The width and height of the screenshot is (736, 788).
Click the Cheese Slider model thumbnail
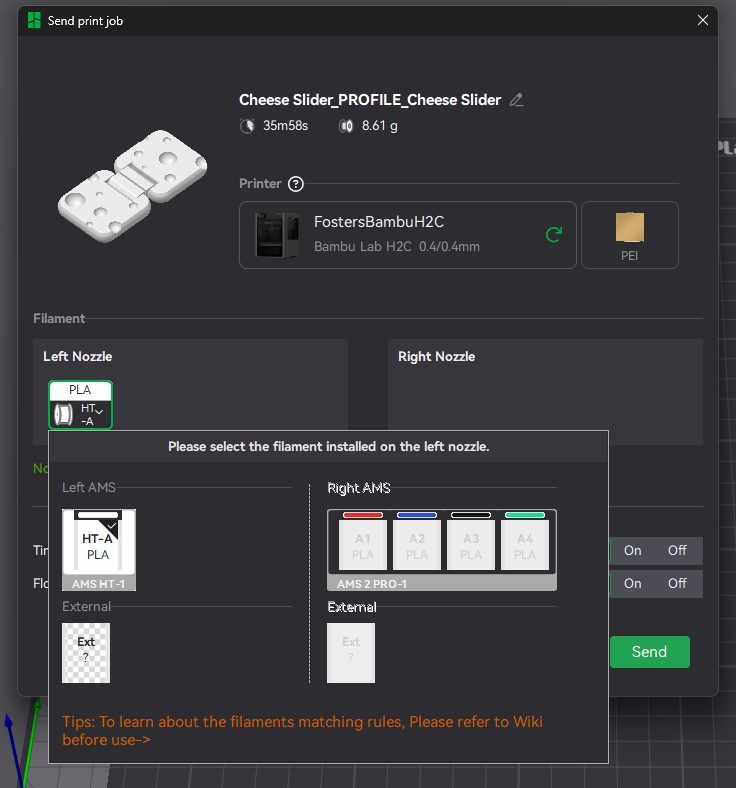132,186
